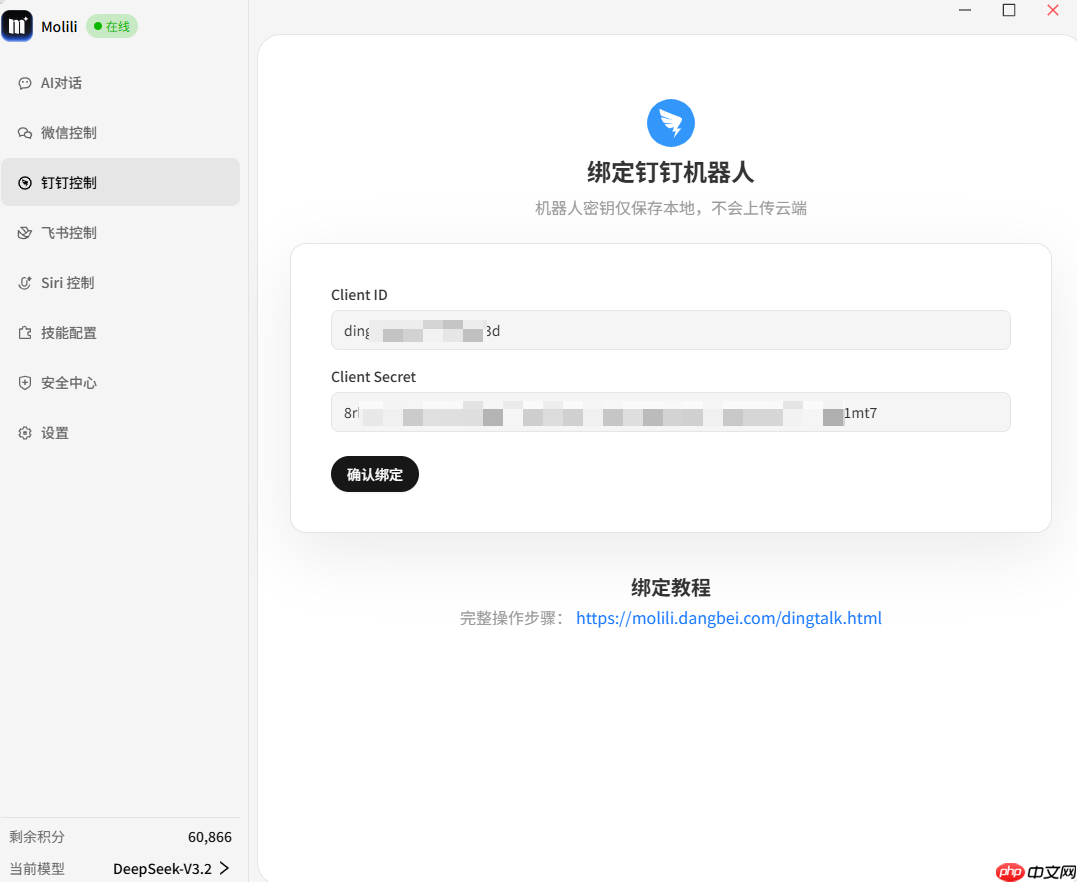Open the dingtalk.html tutorial link

(729, 618)
